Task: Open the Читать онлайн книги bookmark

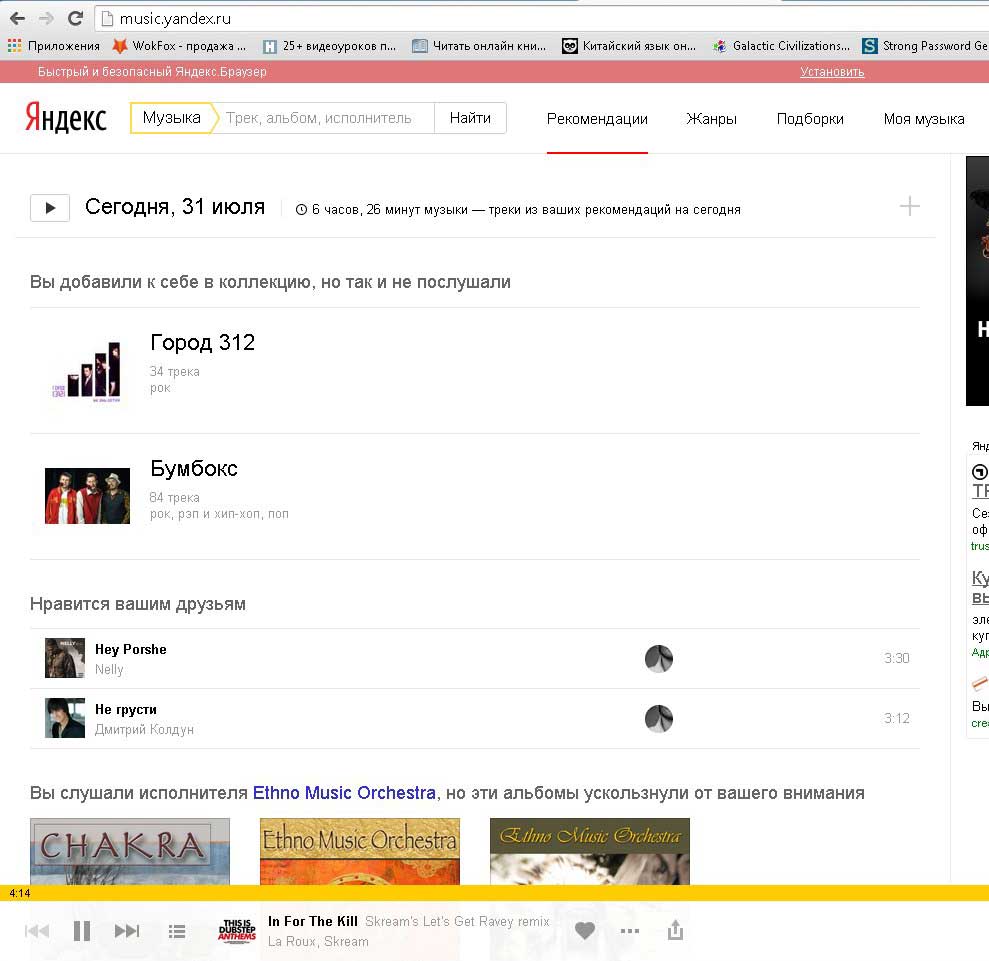Action: click(x=479, y=45)
